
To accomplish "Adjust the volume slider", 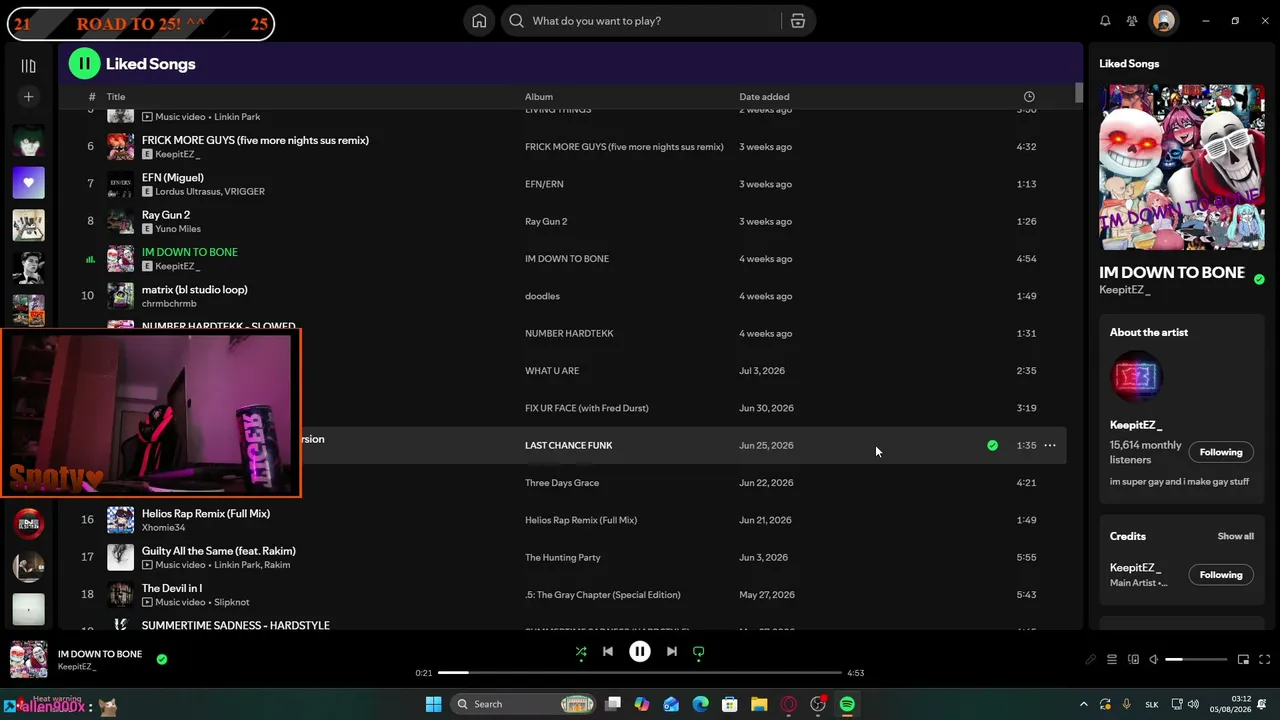I will (1196, 660).
